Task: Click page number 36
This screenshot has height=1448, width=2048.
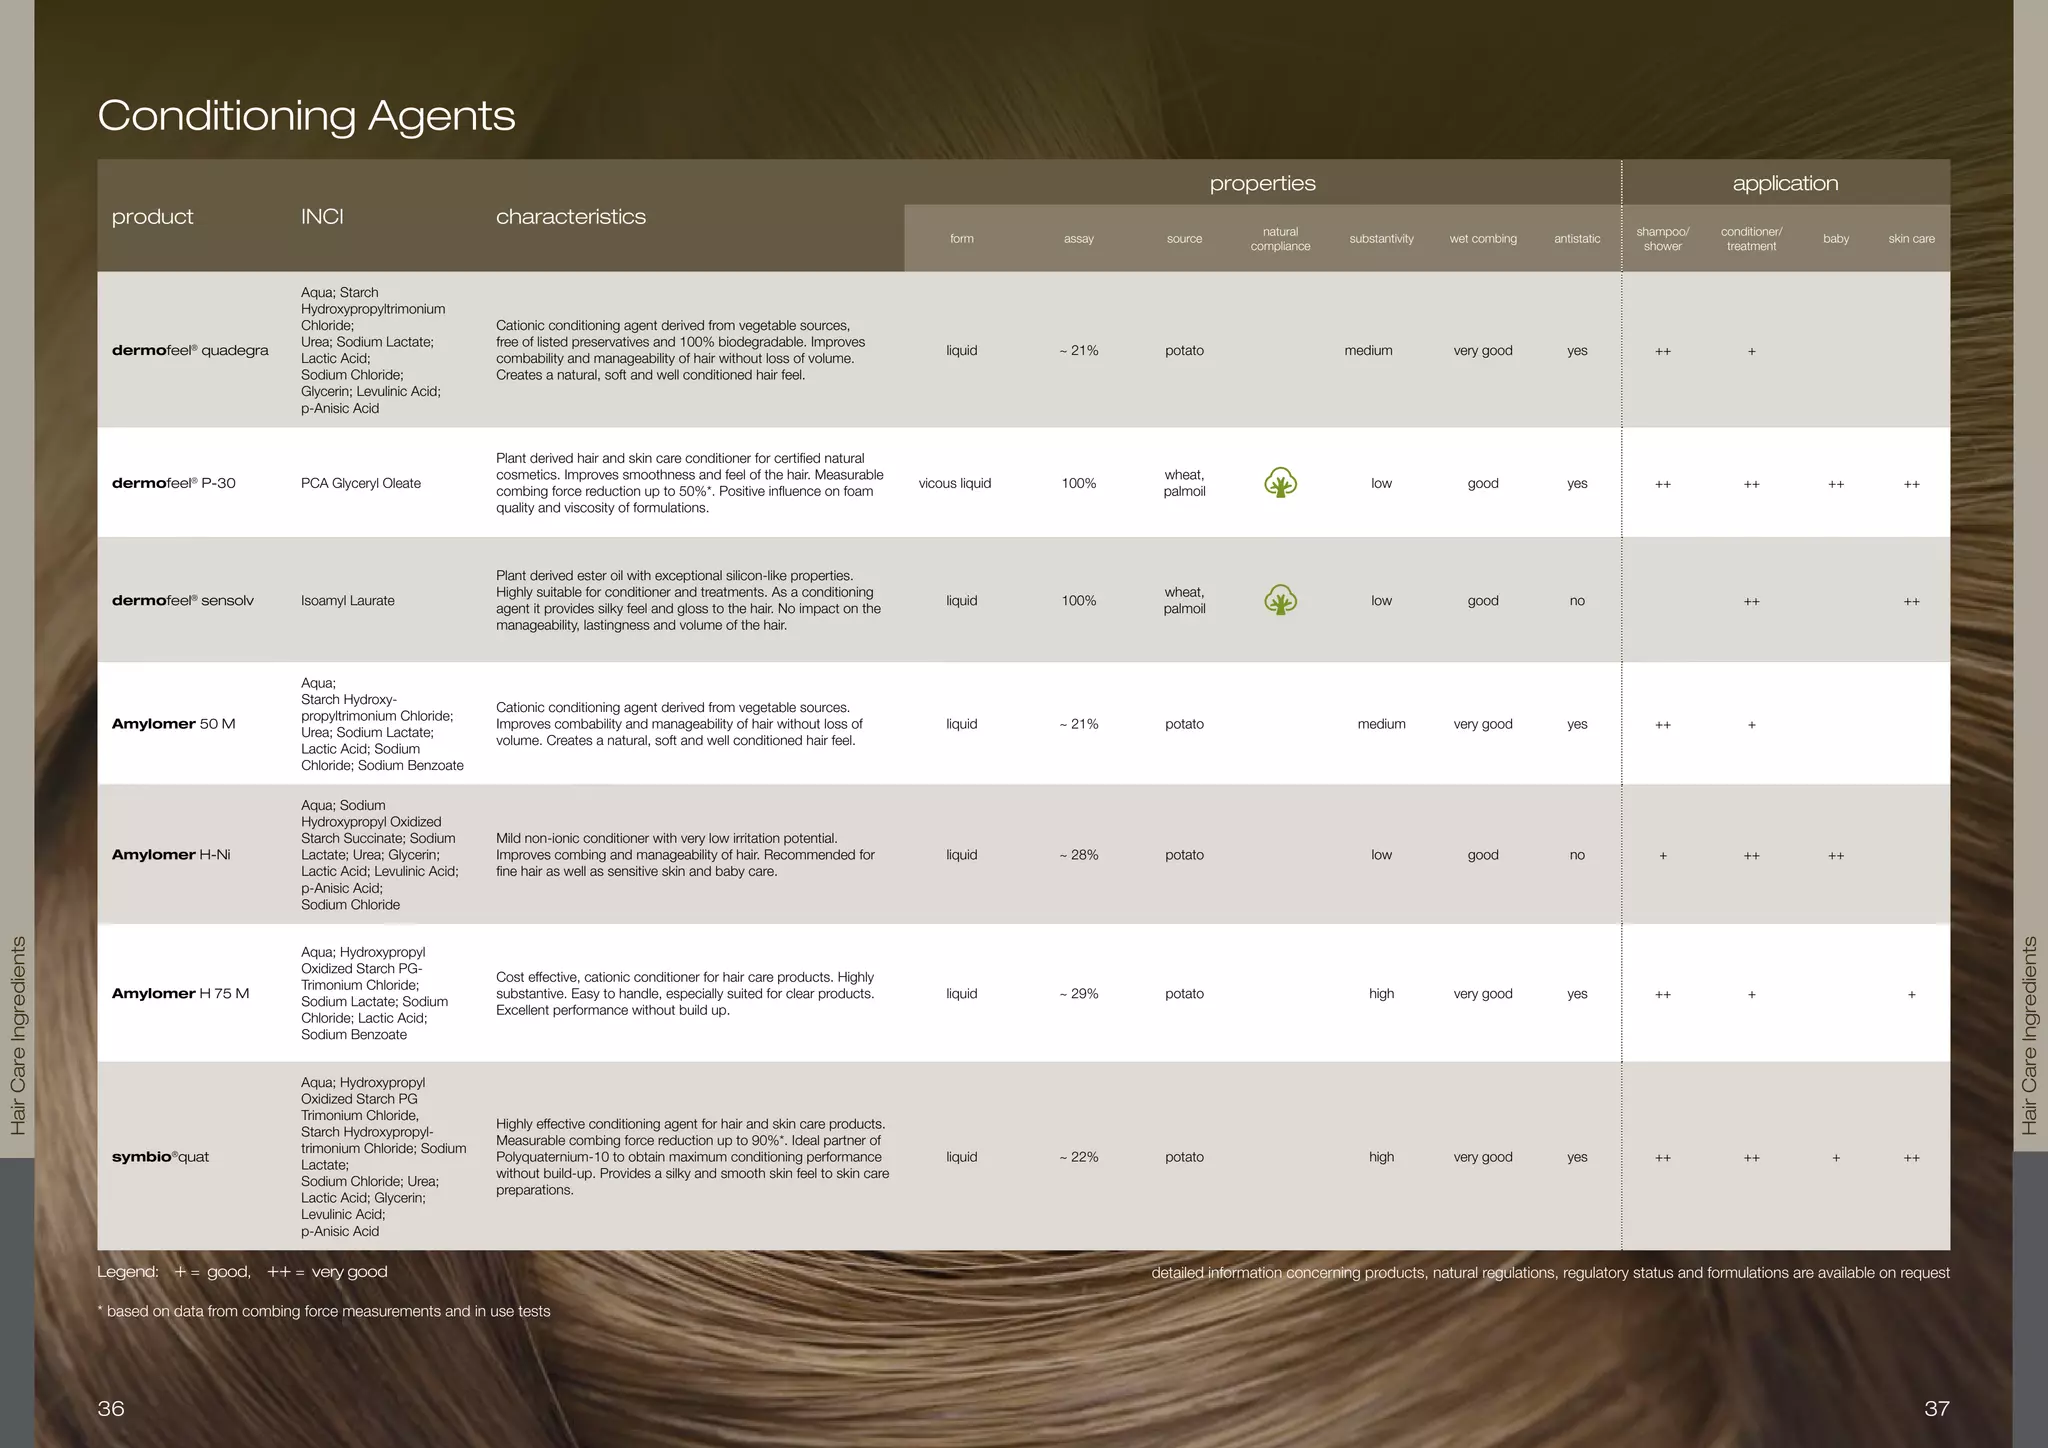Action: [x=111, y=1408]
